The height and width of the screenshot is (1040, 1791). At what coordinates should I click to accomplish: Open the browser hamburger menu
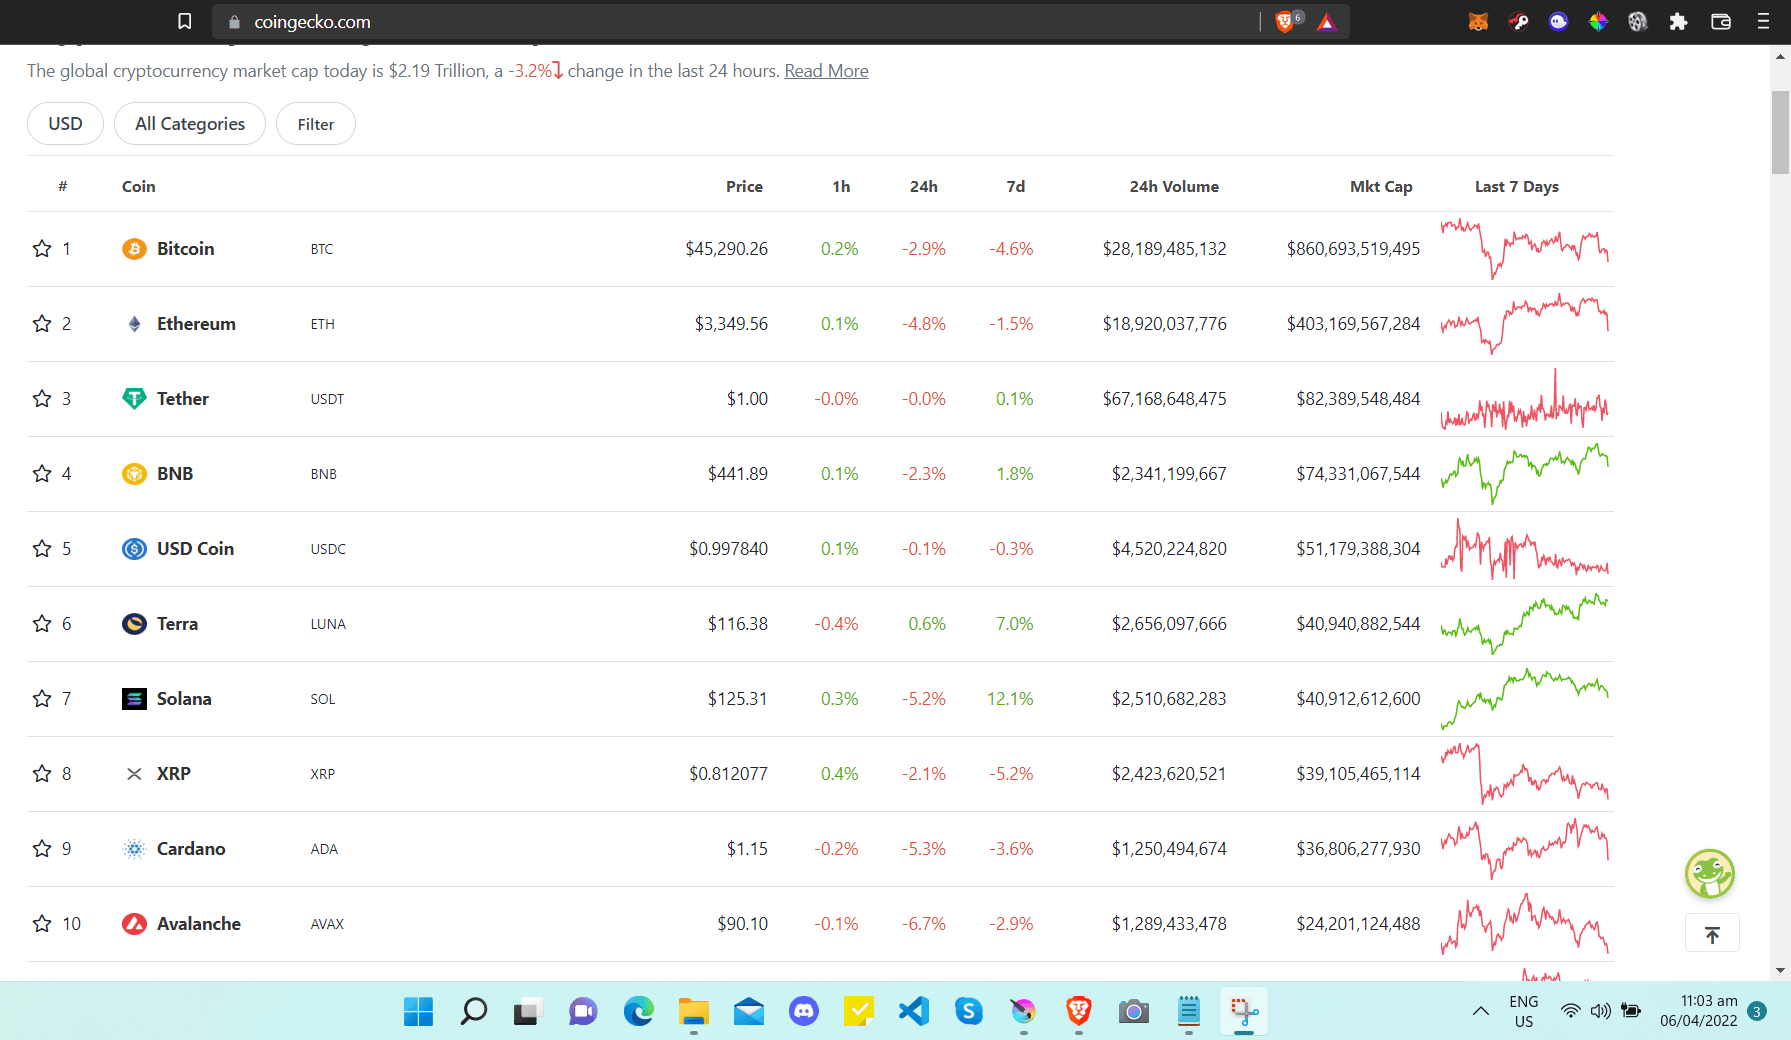coord(1763,22)
